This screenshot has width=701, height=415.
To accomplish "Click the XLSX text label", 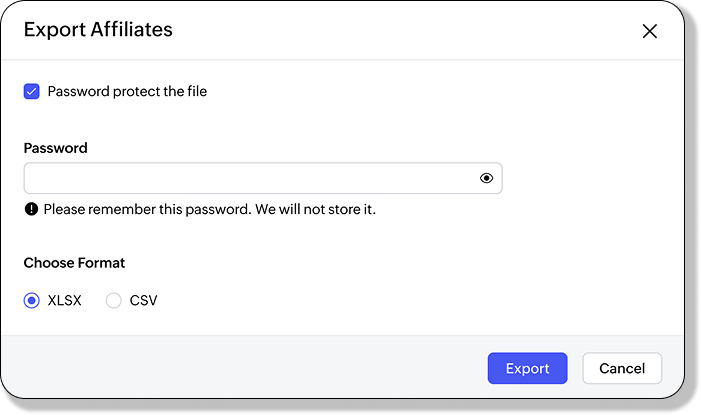I will pos(65,300).
